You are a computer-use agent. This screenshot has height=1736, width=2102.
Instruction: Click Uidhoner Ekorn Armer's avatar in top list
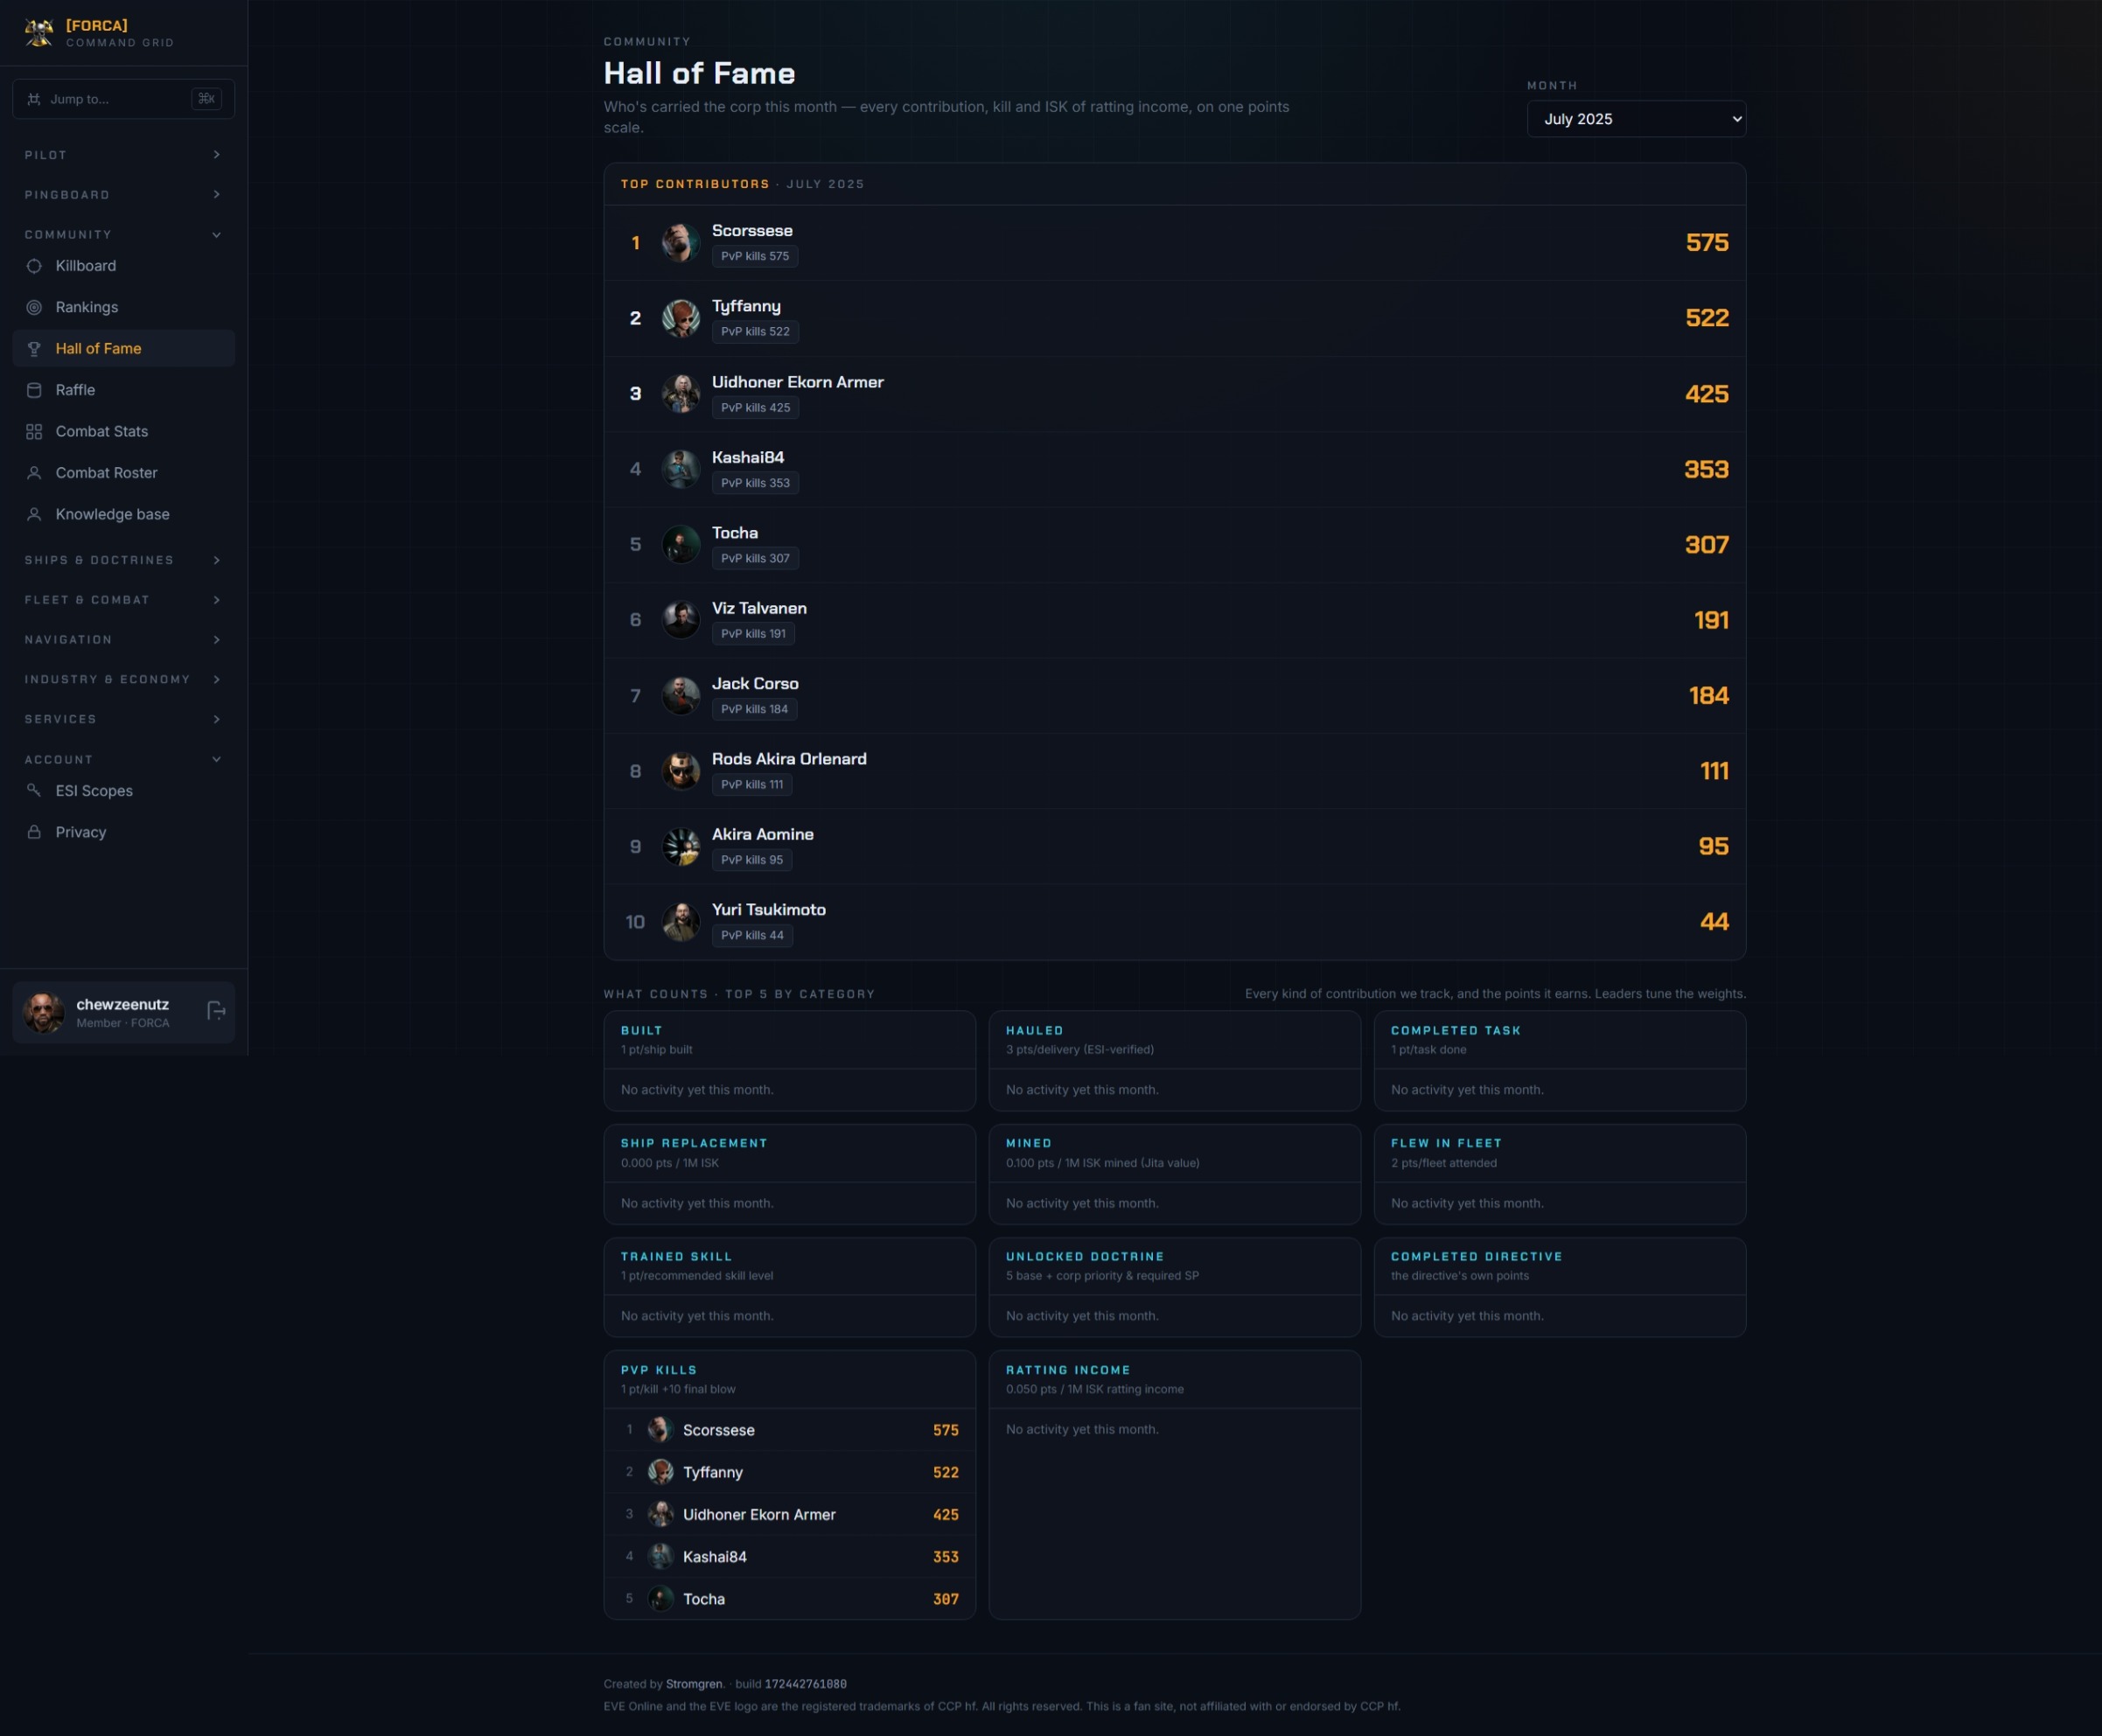pos(681,394)
